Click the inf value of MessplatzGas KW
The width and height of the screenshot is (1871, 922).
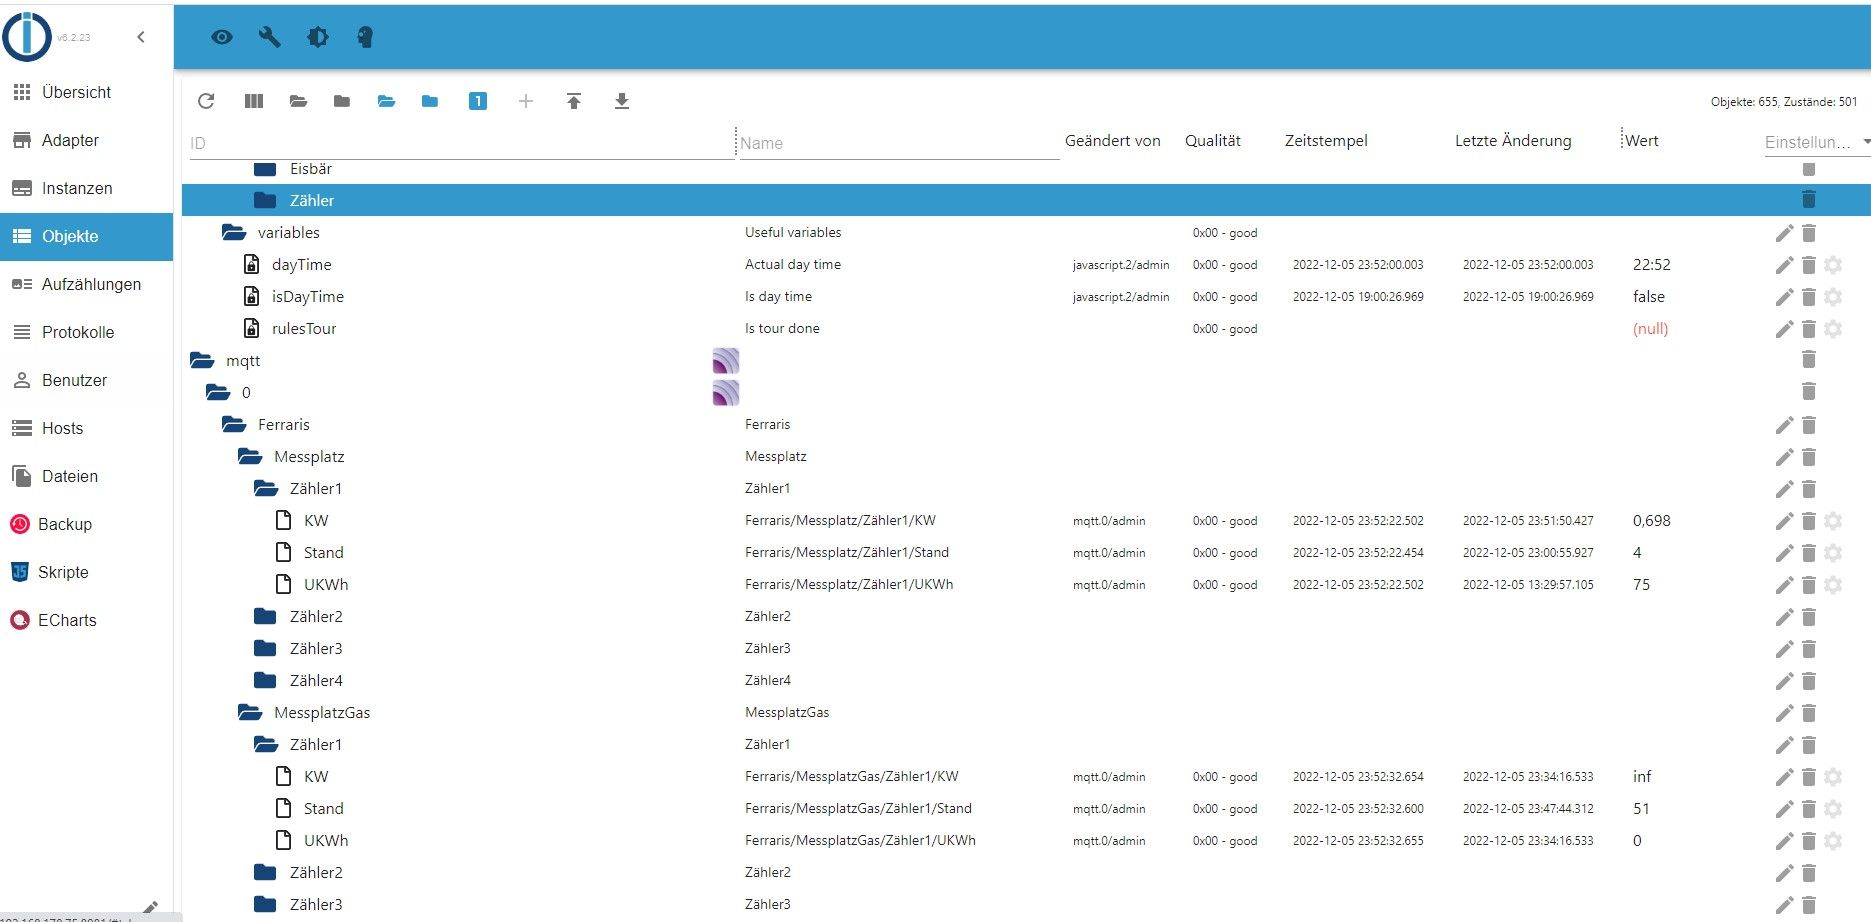click(x=1642, y=777)
